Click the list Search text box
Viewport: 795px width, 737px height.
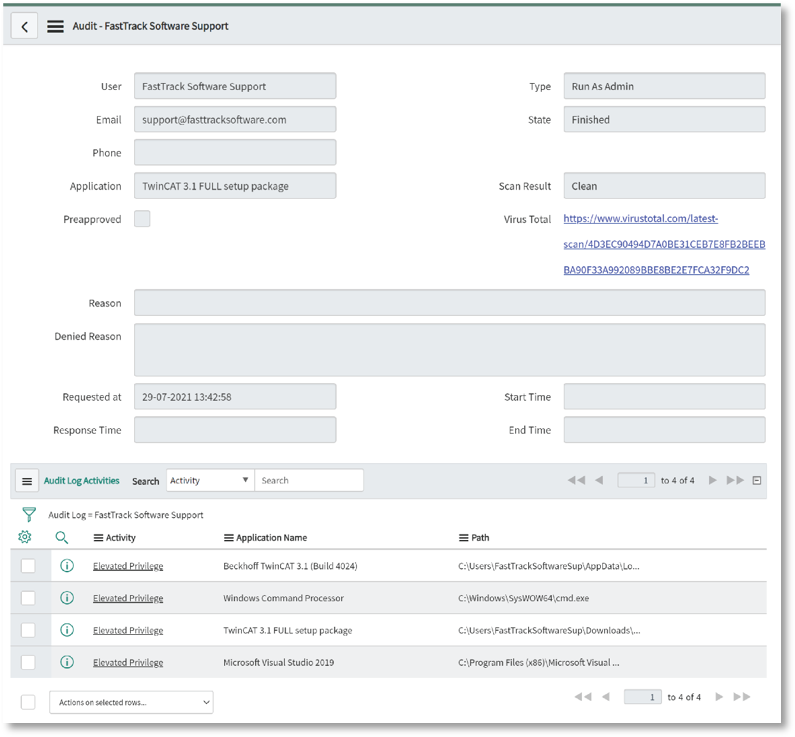pos(309,480)
